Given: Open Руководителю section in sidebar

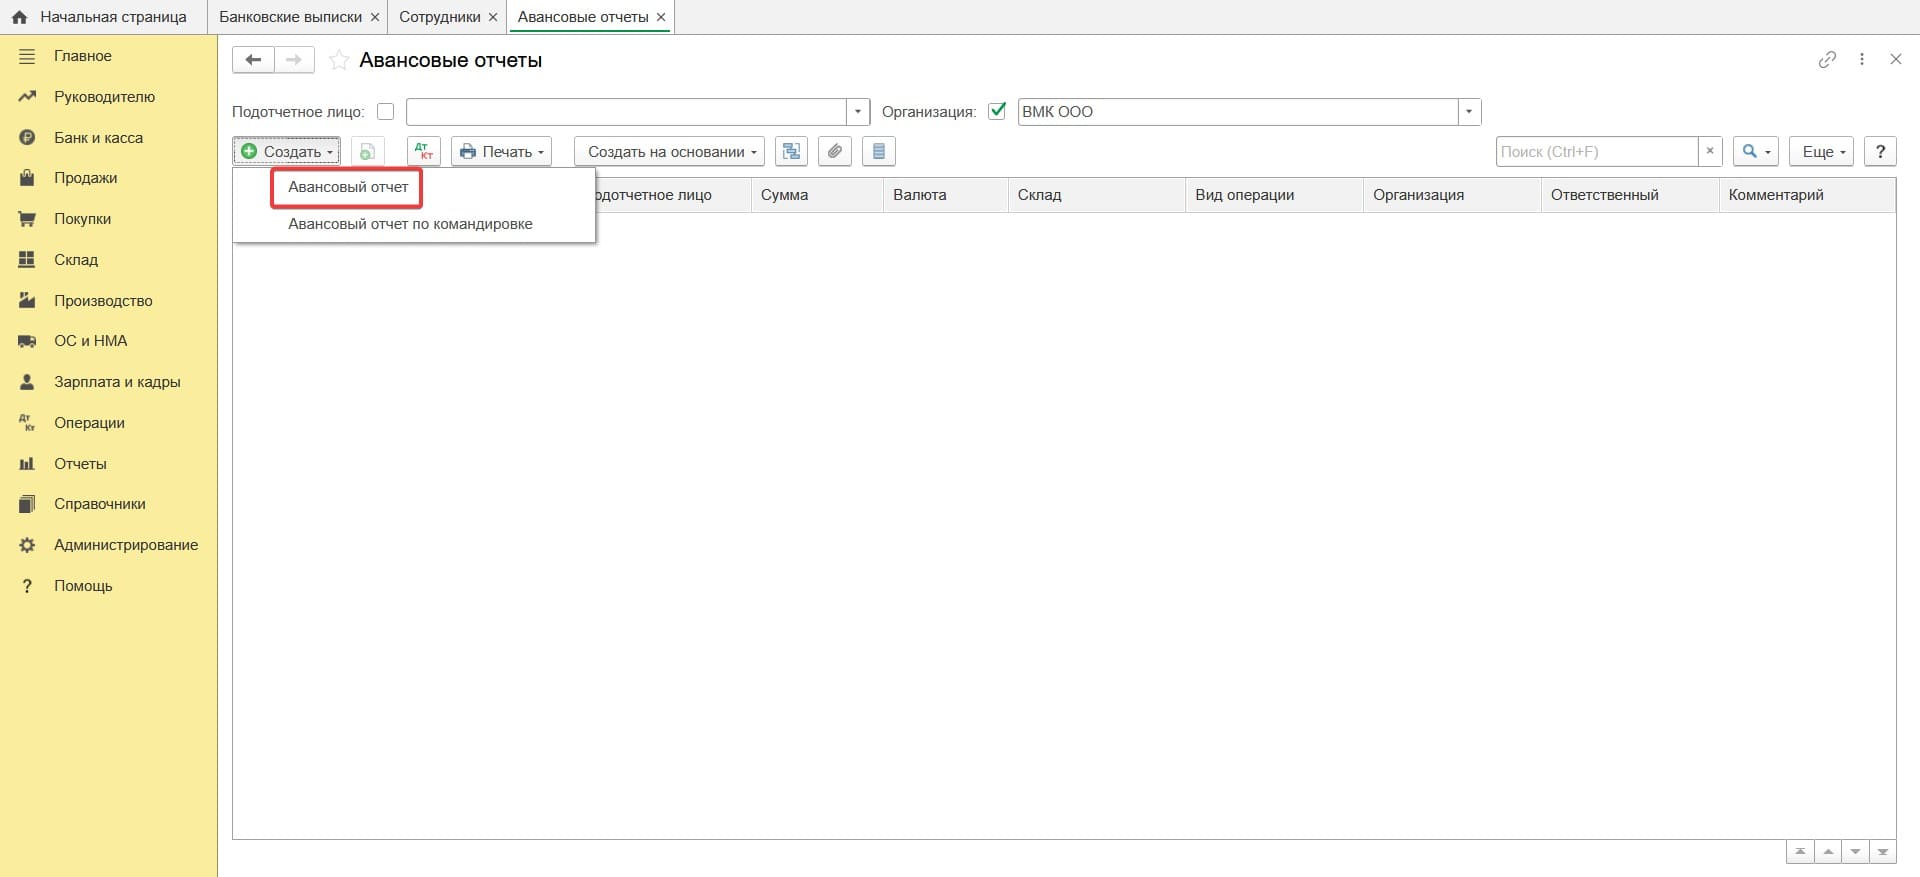Looking at the screenshot, I should (104, 97).
